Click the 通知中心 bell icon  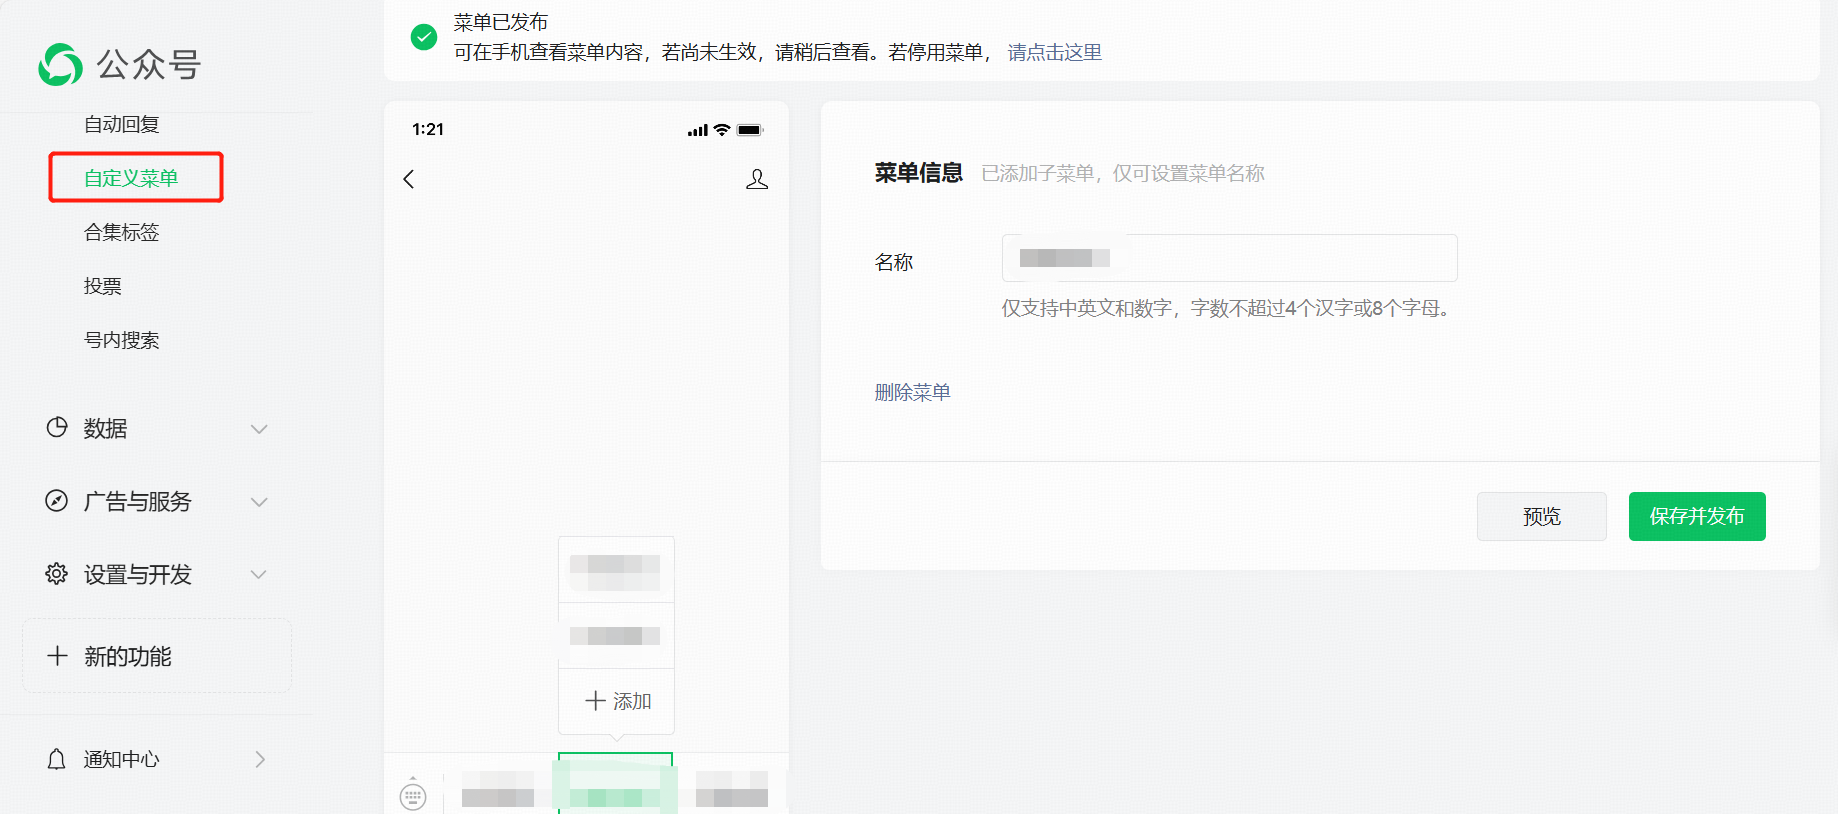57,759
